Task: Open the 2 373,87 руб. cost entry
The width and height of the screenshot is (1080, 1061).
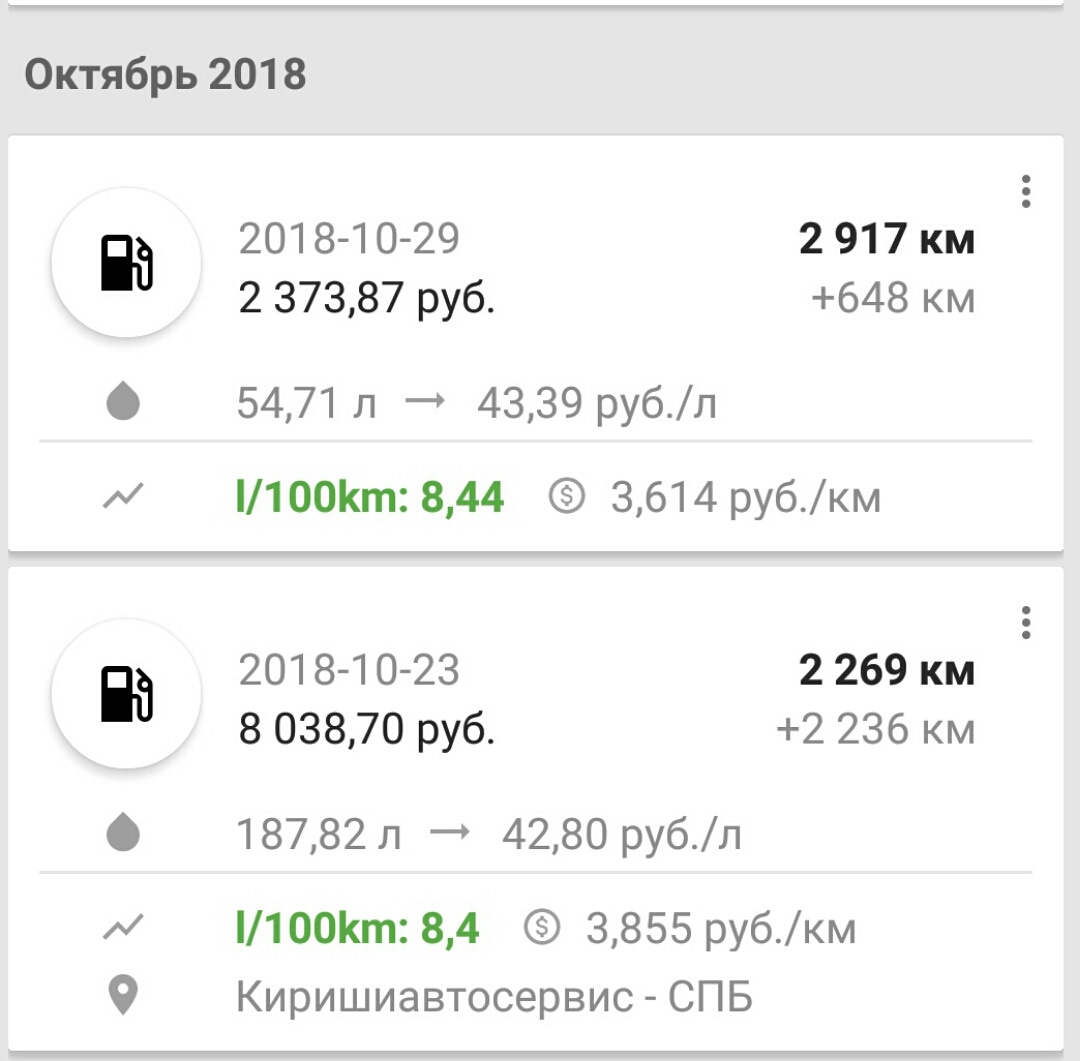Action: [x=366, y=298]
